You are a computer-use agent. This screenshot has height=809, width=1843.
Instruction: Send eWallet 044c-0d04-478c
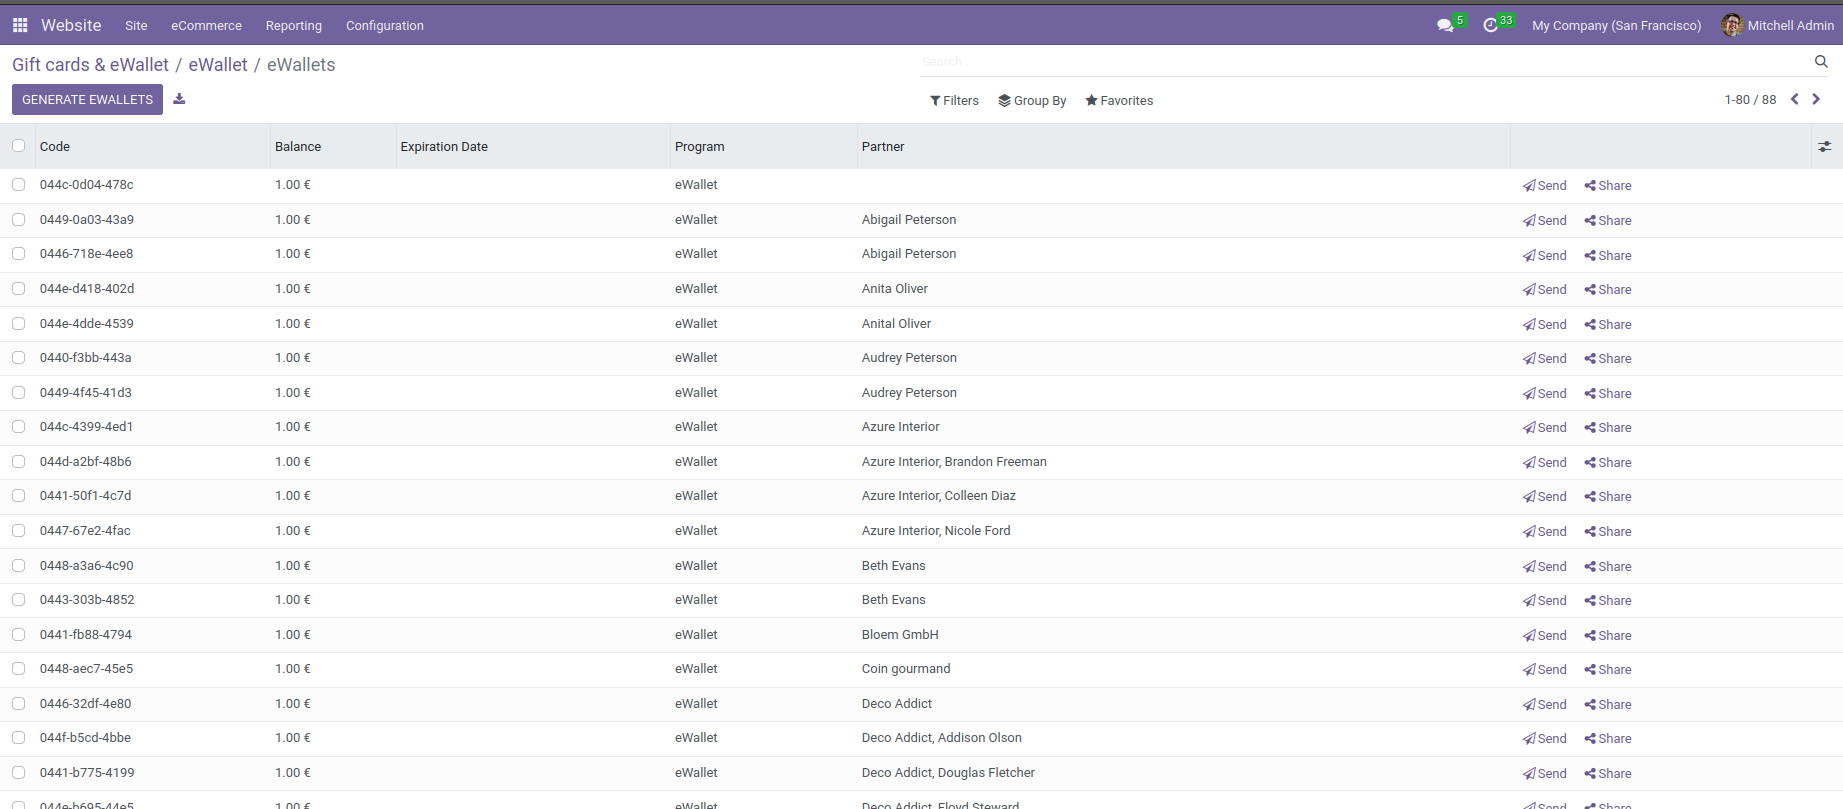(x=1545, y=186)
